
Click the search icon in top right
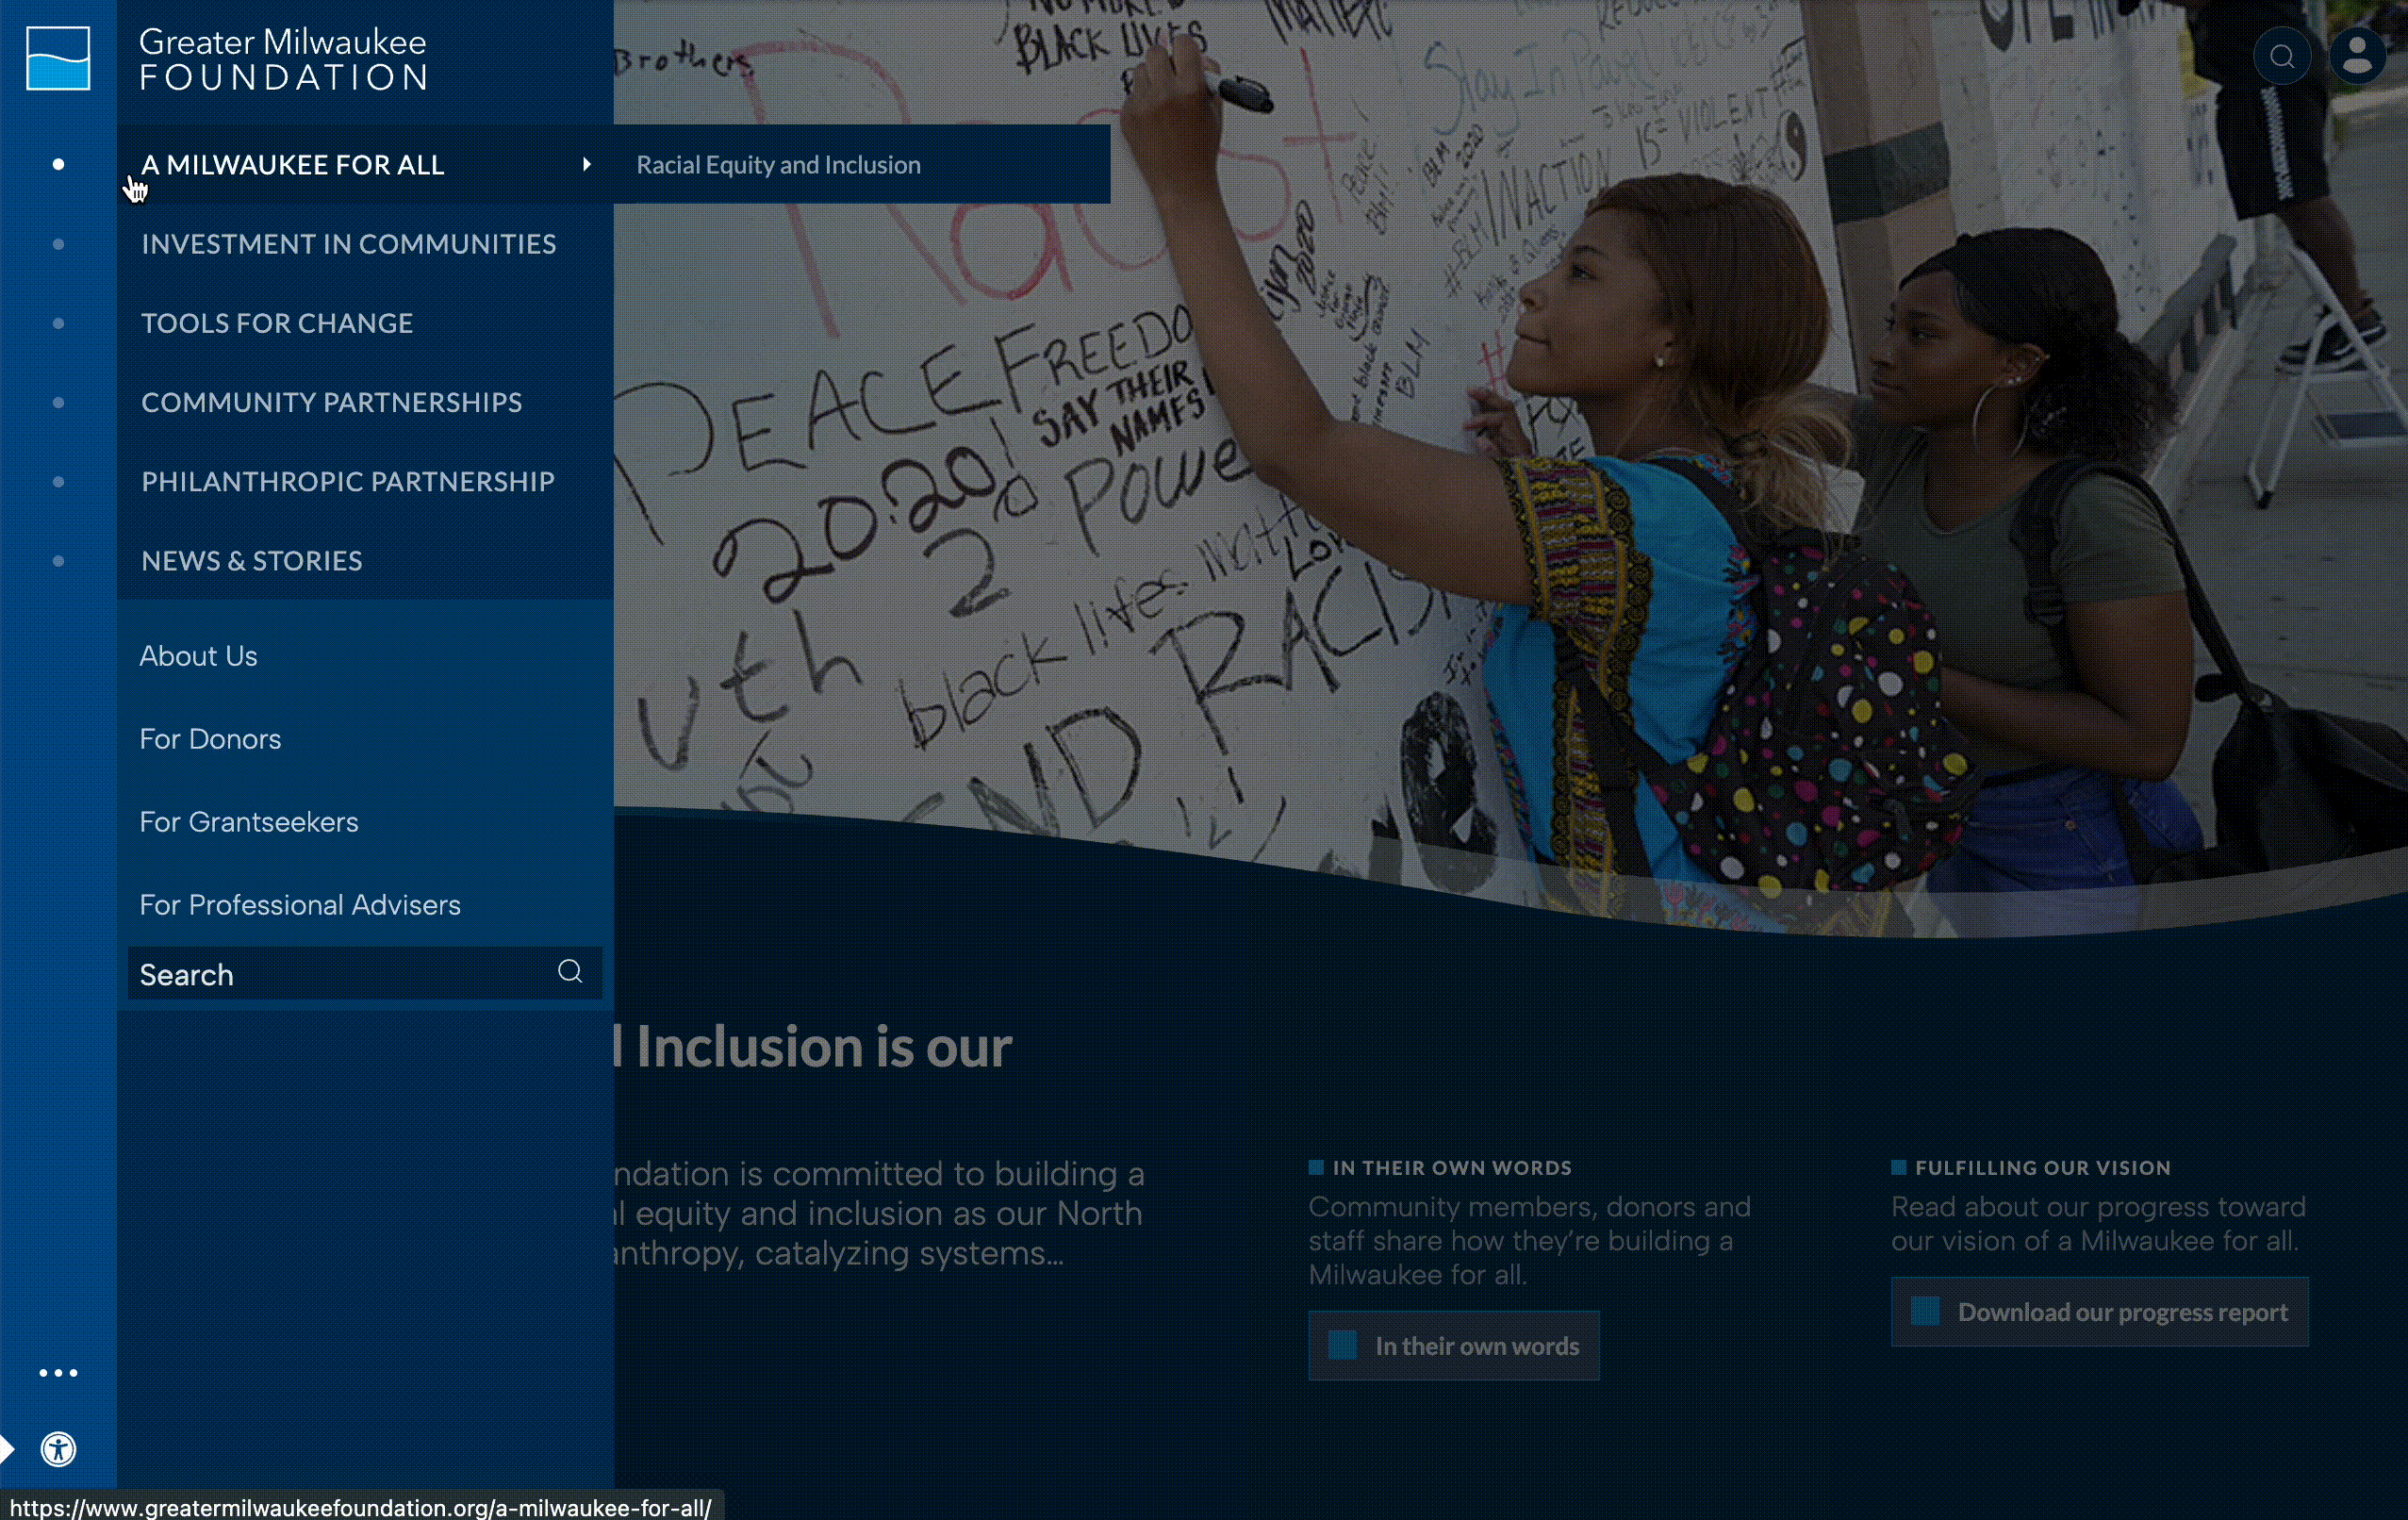click(2281, 55)
